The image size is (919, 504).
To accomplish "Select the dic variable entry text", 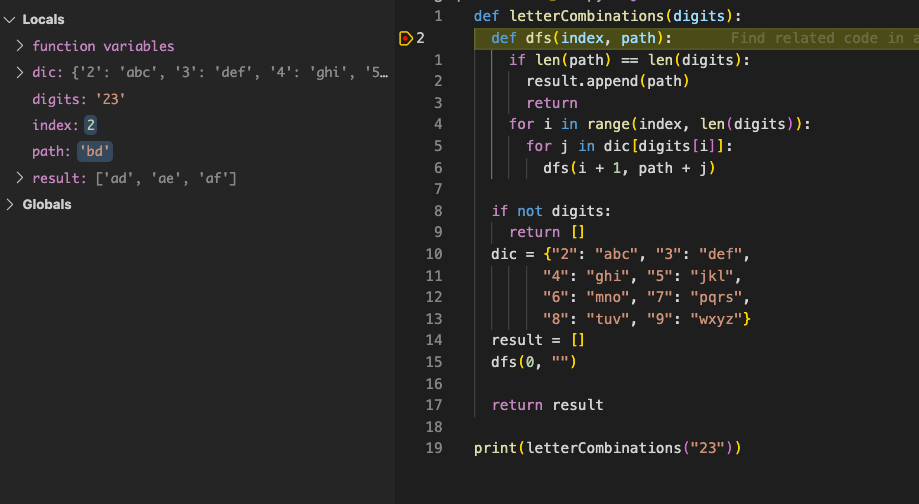I will tap(210, 72).
